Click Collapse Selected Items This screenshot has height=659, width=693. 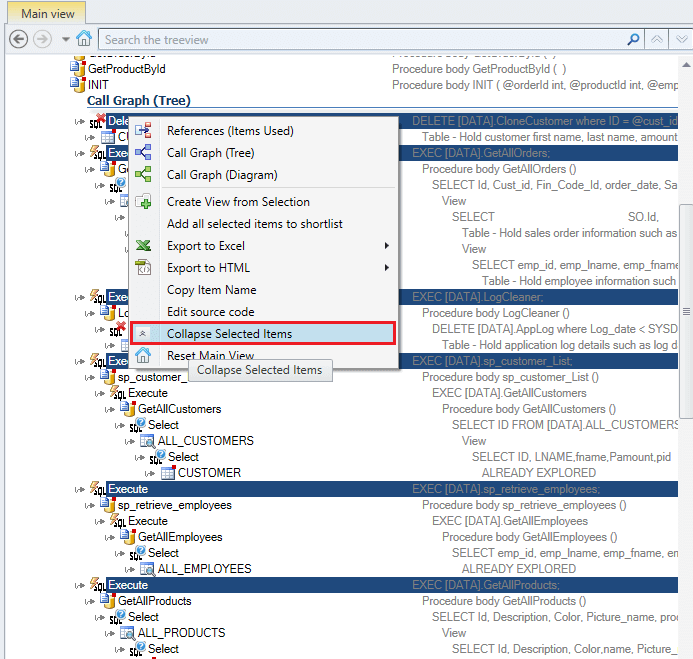click(x=263, y=334)
